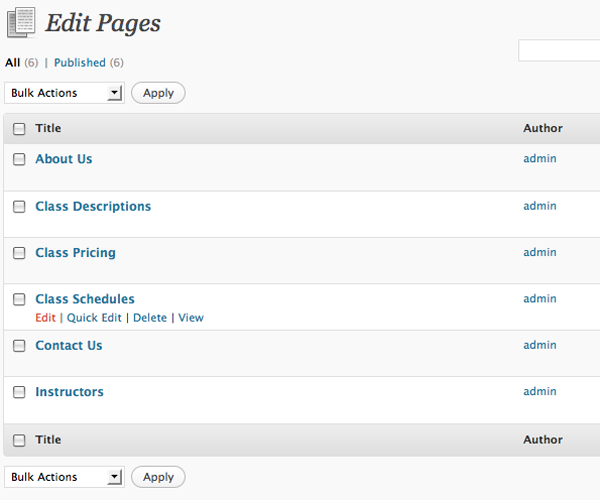The width and height of the screenshot is (600, 500).
Task: Click View under Class Schedules
Action: click(x=191, y=318)
